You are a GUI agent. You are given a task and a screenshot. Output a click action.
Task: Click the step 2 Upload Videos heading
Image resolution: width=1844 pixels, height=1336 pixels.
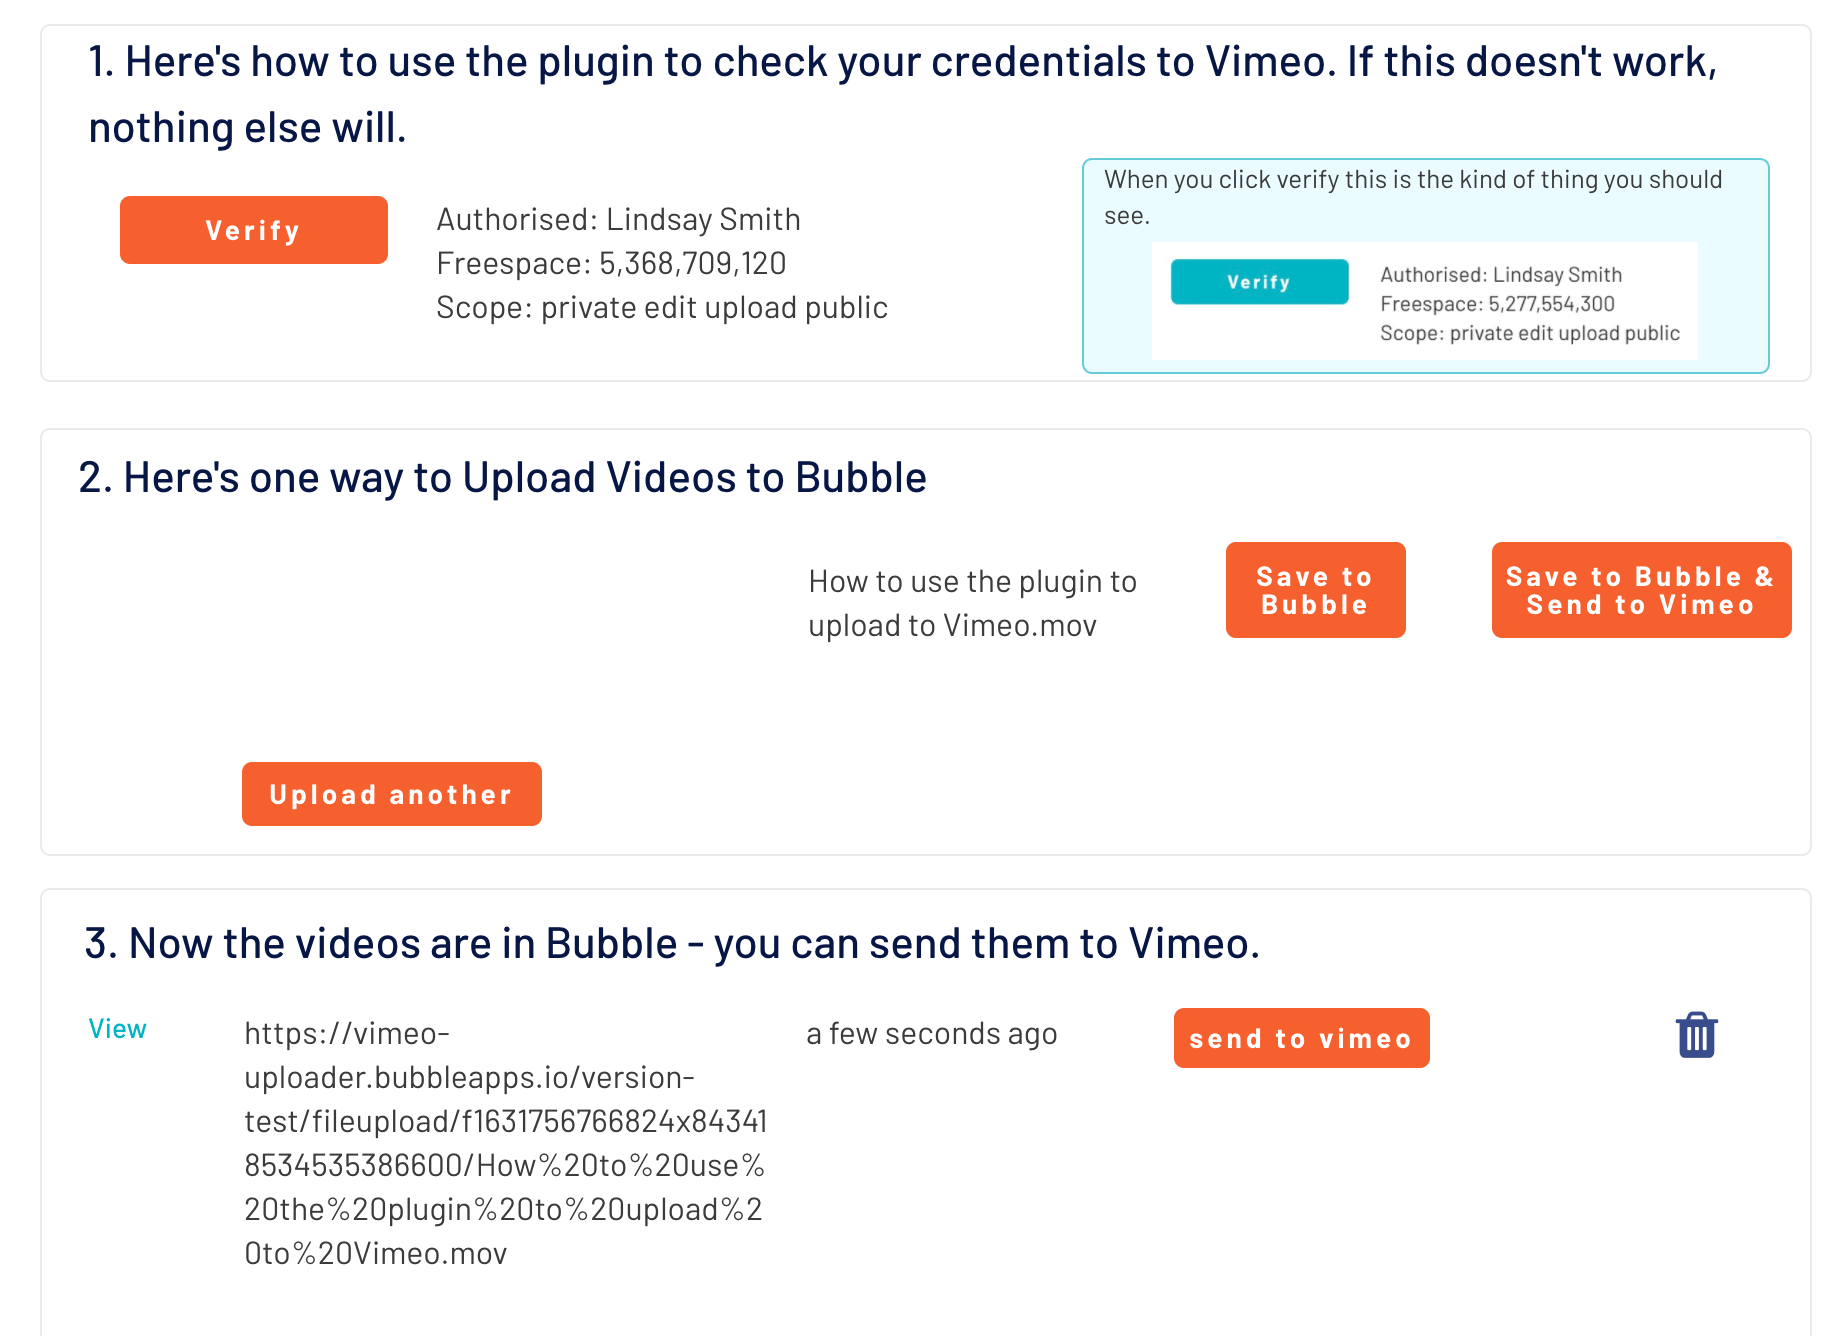pyautogui.click(x=502, y=477)
